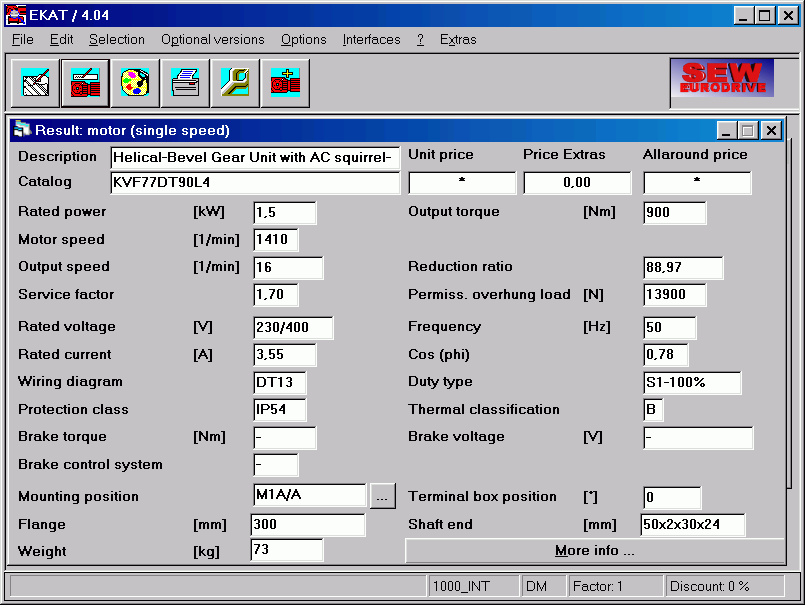Screen dimensions: 805x605
Task: Click the Unit price field
Action: click(462, 183)
